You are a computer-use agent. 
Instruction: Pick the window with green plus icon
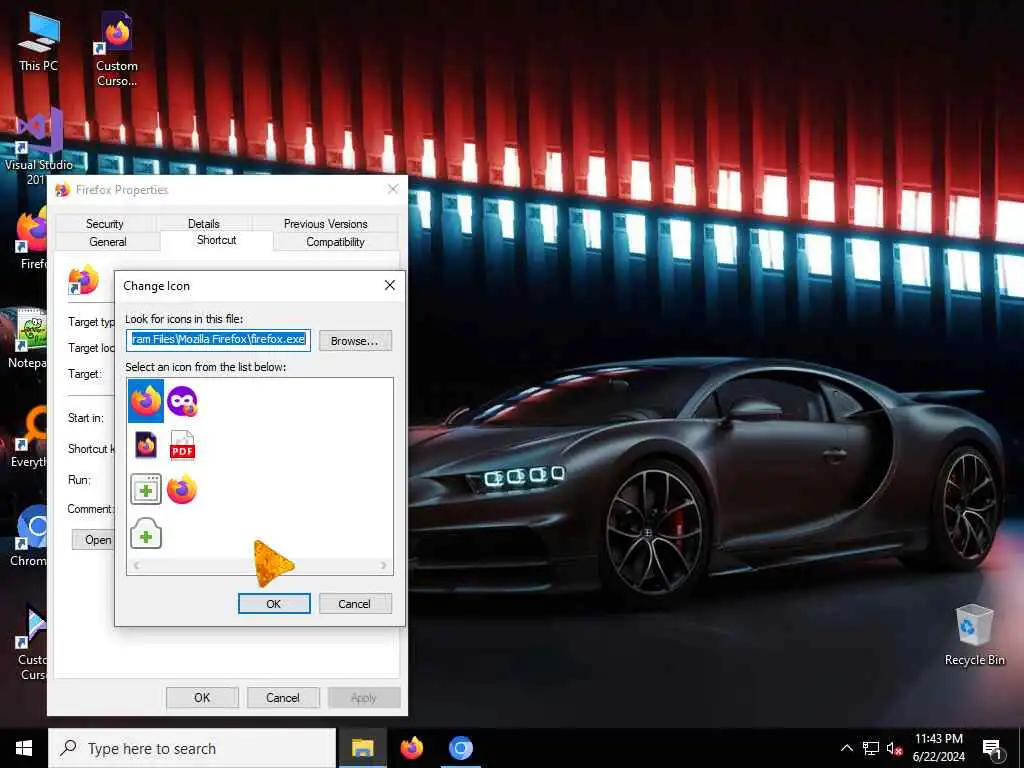click(146, 489)
